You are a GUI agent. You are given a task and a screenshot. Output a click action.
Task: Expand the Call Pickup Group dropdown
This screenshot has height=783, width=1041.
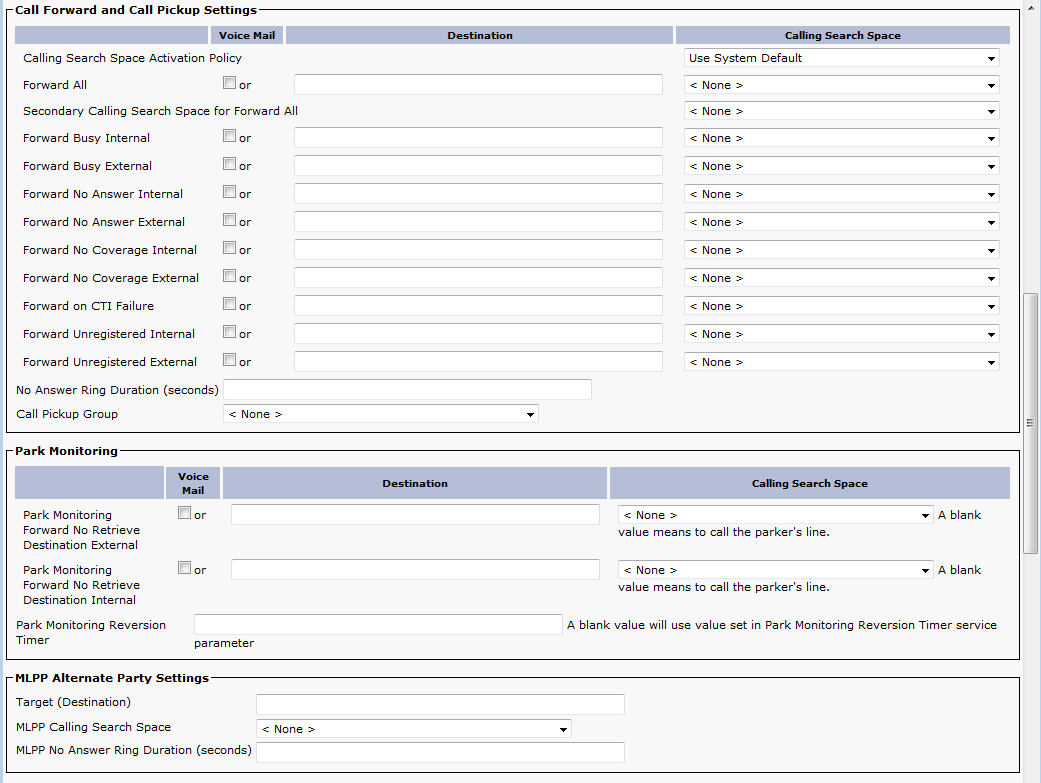[x=380, y=414]
